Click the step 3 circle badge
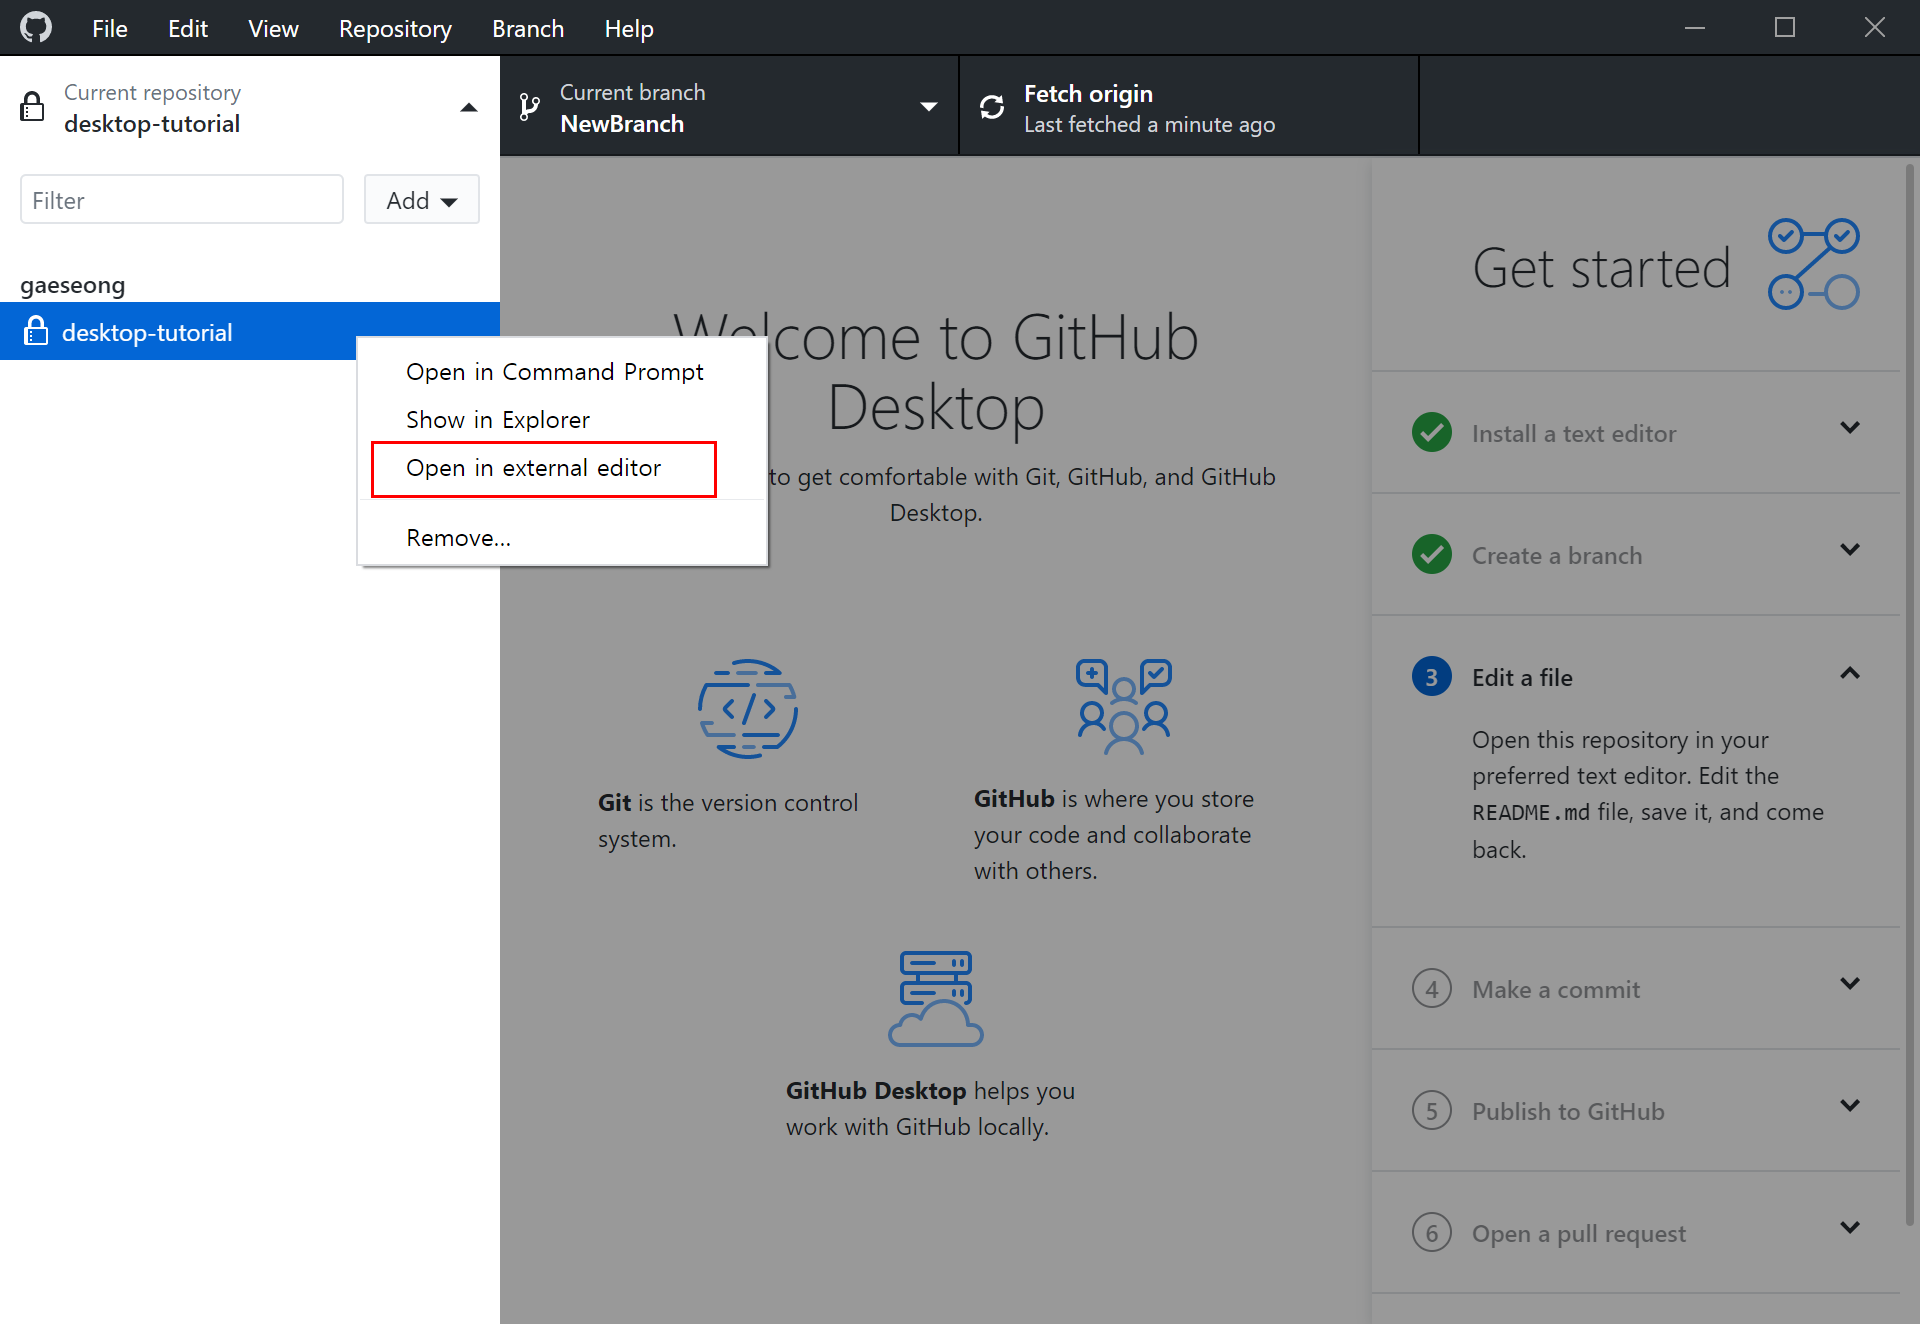This screenshot has height=1324, width=1920. click(1432, 677)
